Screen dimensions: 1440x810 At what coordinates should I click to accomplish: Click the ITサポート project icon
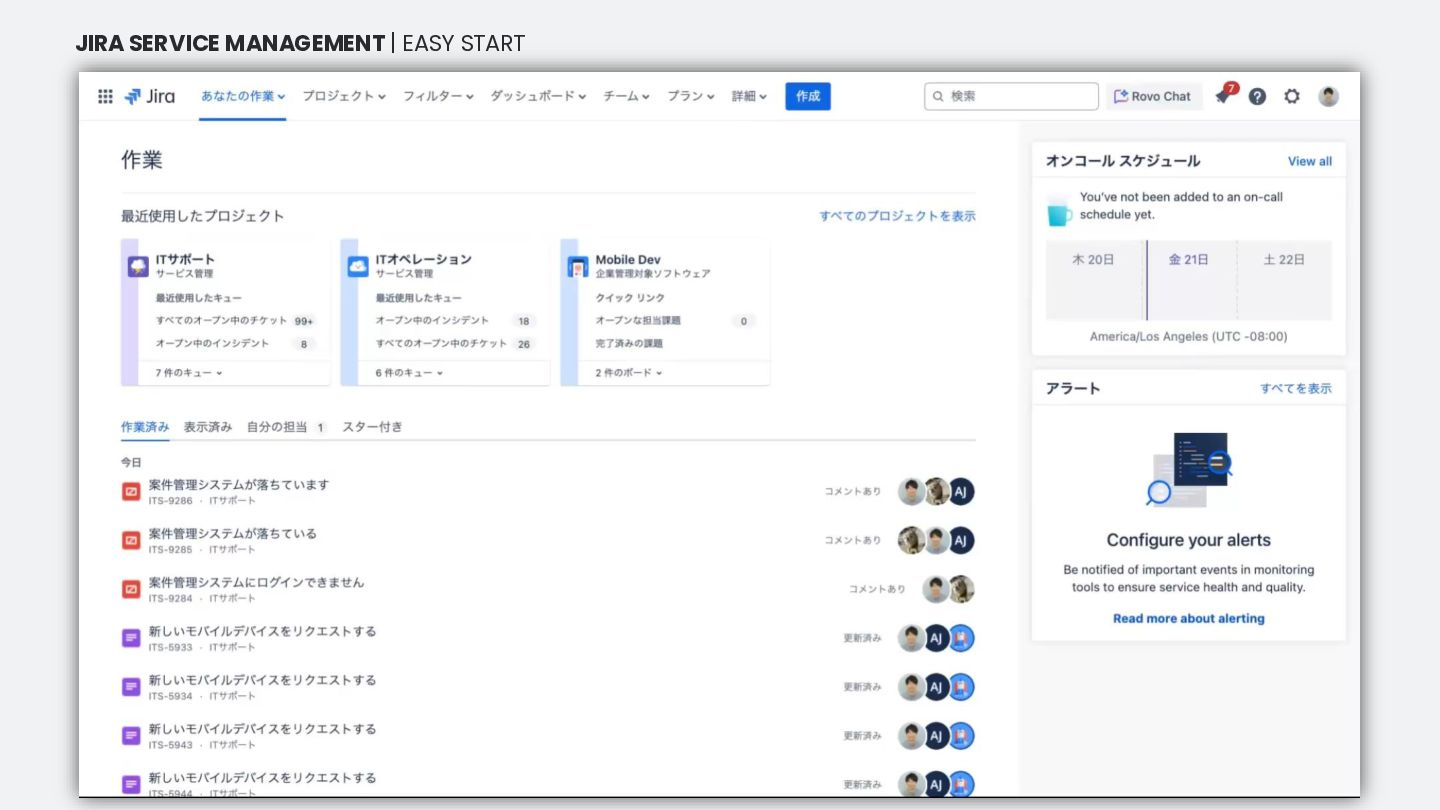coord(138,266)
